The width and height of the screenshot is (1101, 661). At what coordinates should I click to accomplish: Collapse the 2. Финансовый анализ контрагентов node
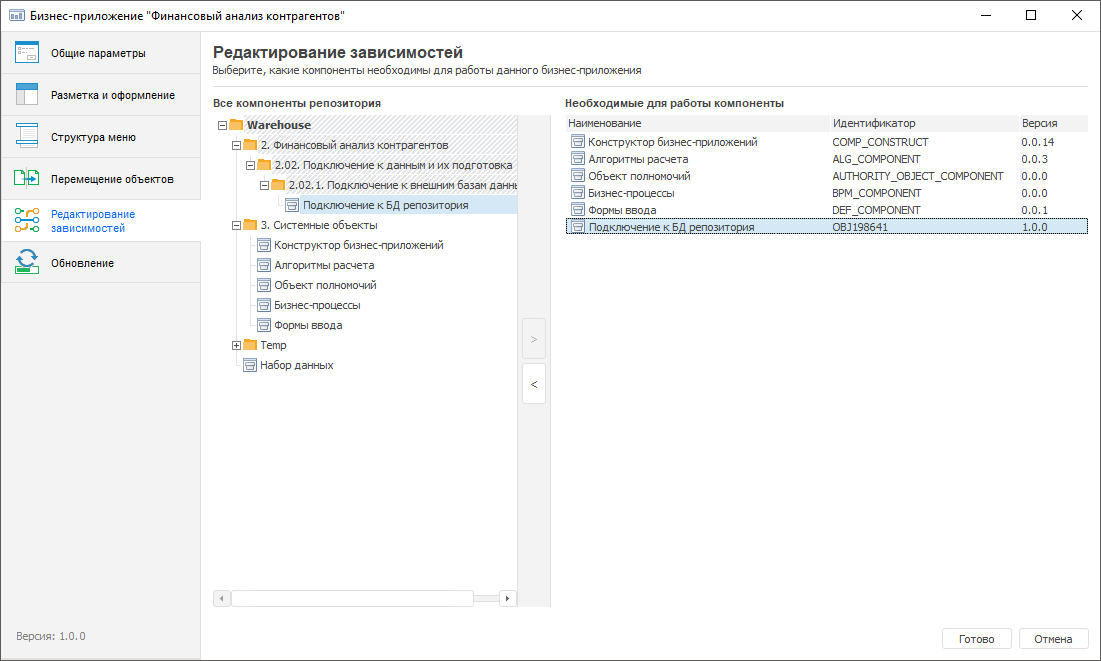tap(236, 145)
